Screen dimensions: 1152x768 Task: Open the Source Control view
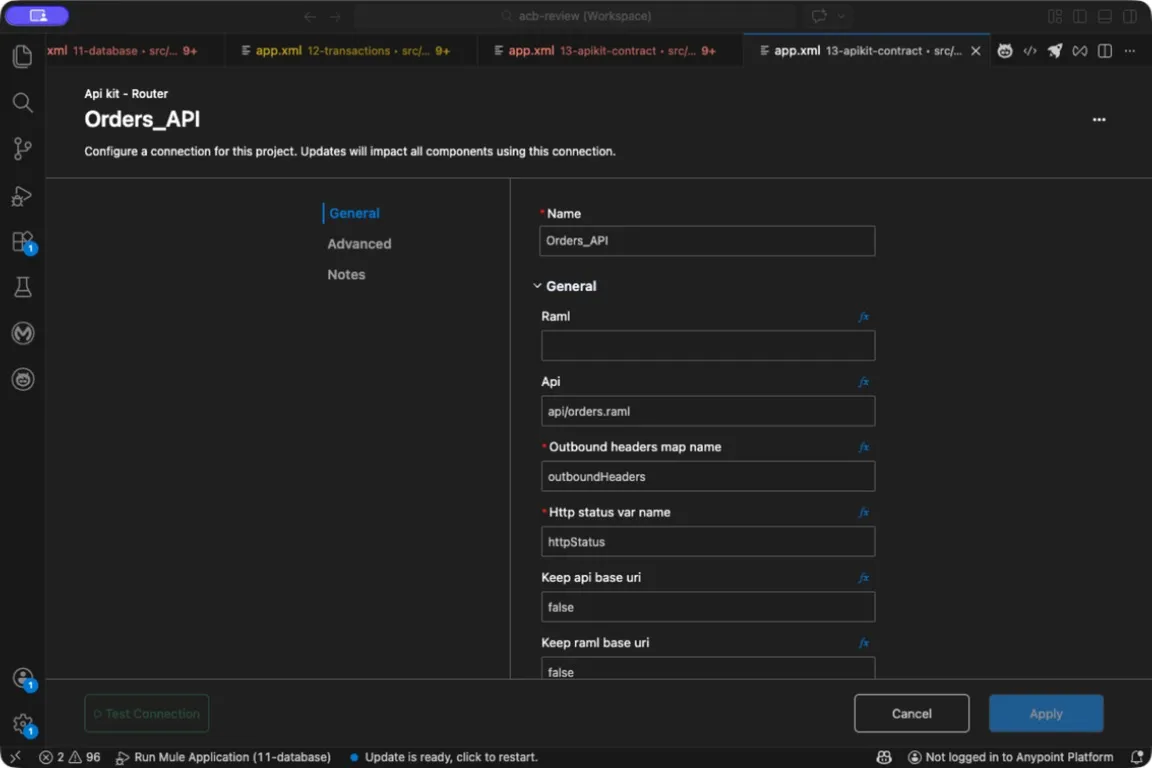pos(22,149)
